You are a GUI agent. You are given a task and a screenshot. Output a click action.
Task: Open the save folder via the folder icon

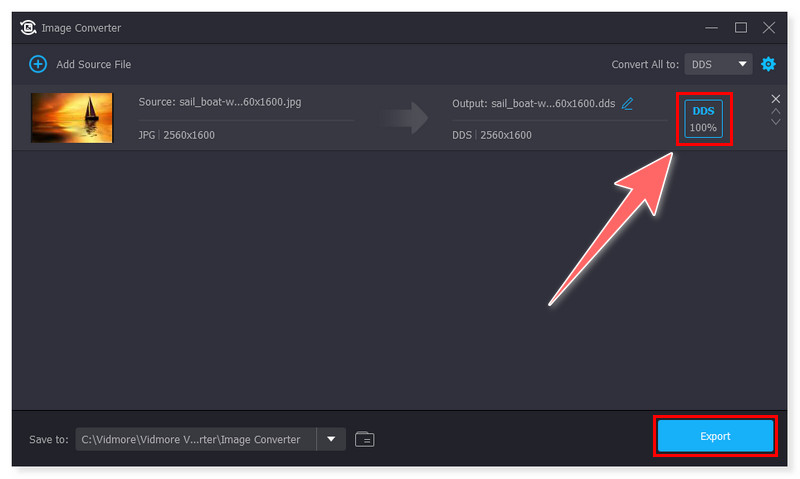coord(365,439)
